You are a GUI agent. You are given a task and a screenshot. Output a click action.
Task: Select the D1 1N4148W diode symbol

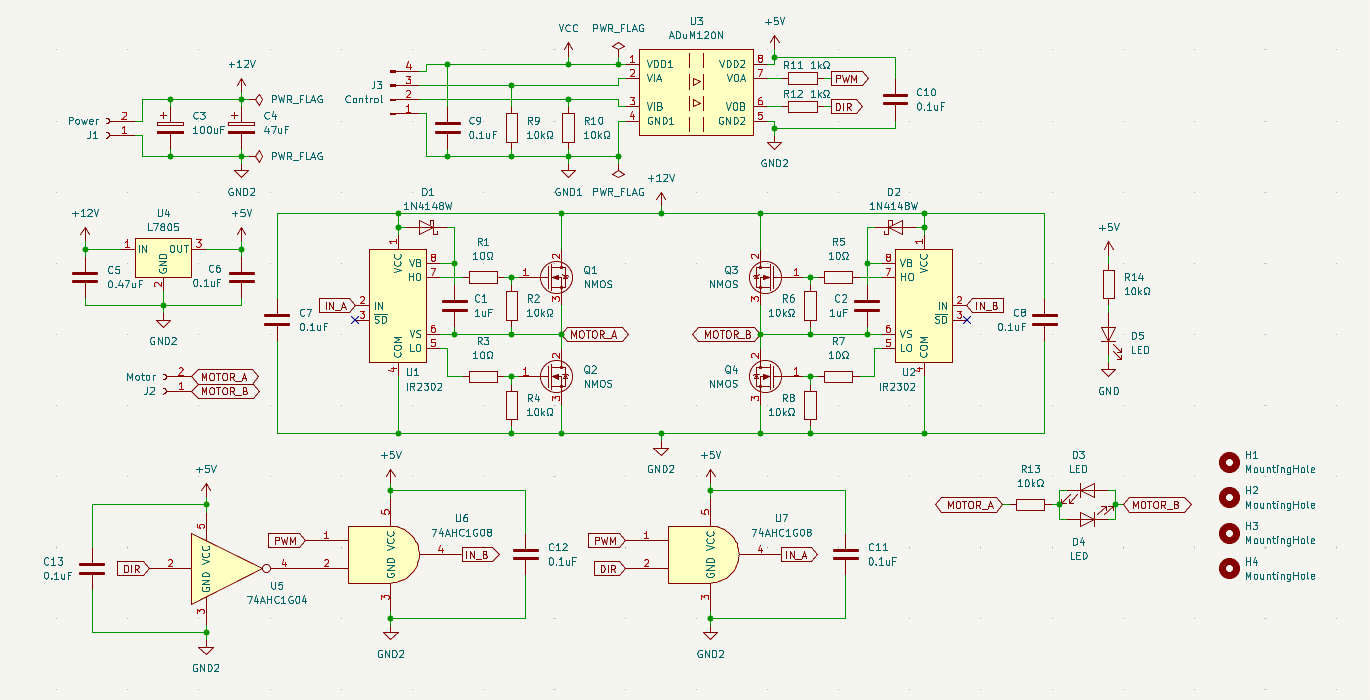tap(427, 226)
